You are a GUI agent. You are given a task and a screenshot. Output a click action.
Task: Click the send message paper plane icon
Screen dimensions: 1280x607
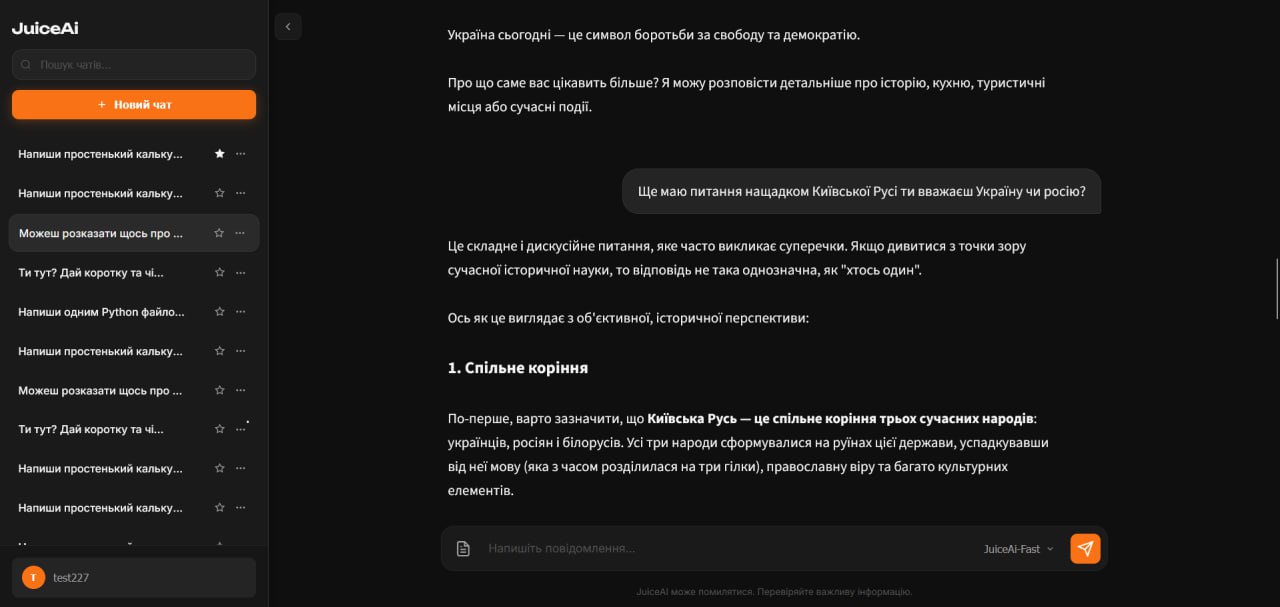click(1085, 549)
